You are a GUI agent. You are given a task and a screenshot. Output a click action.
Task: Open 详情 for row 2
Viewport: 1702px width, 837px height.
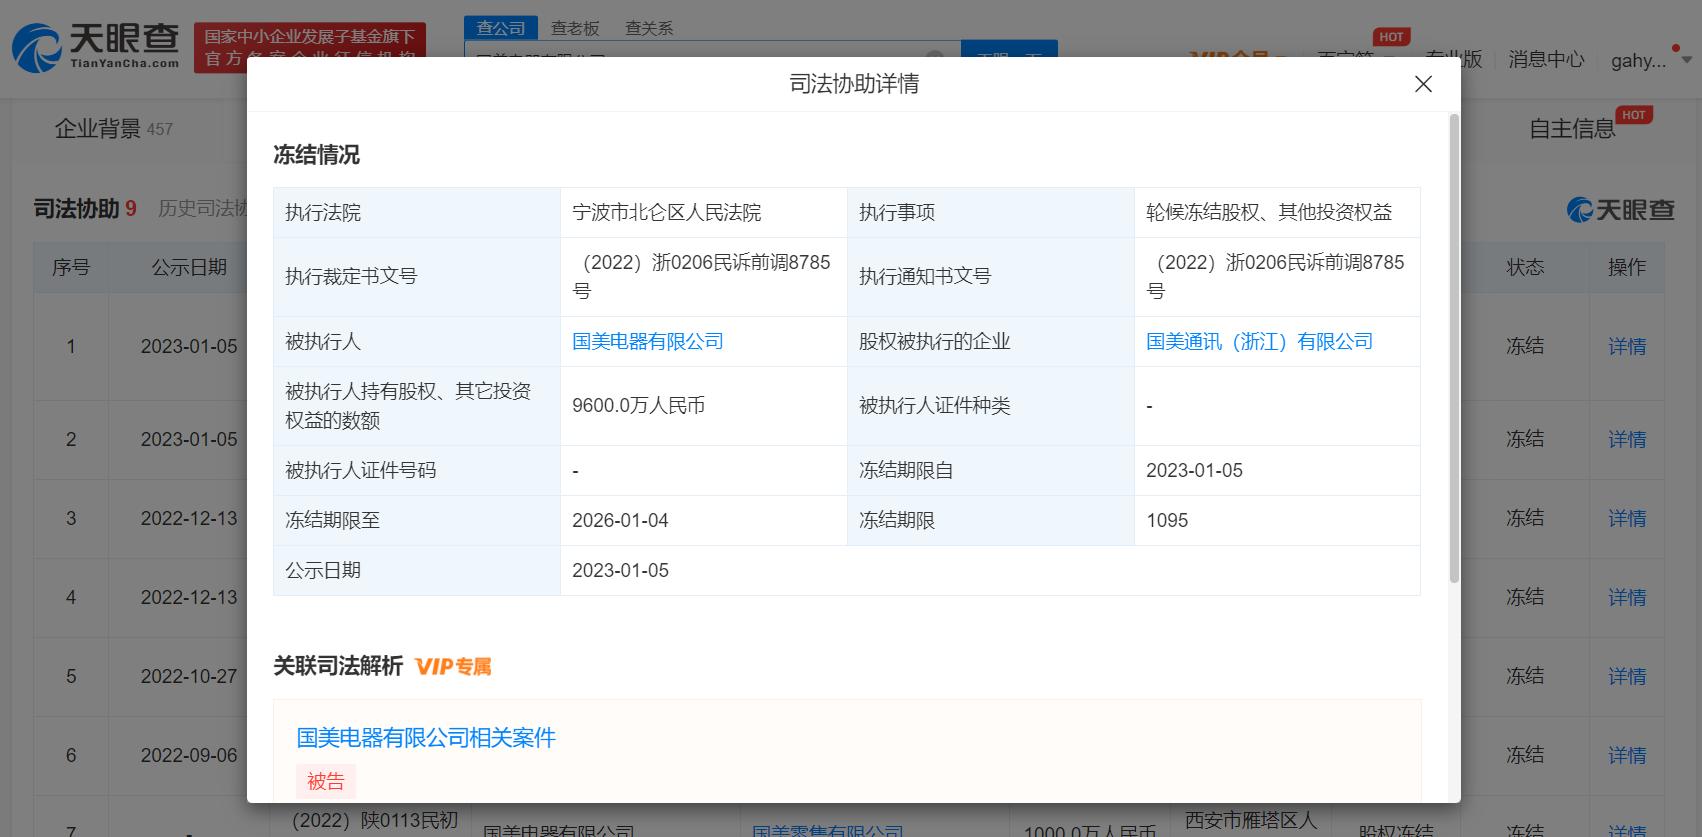click(1627, 440)
